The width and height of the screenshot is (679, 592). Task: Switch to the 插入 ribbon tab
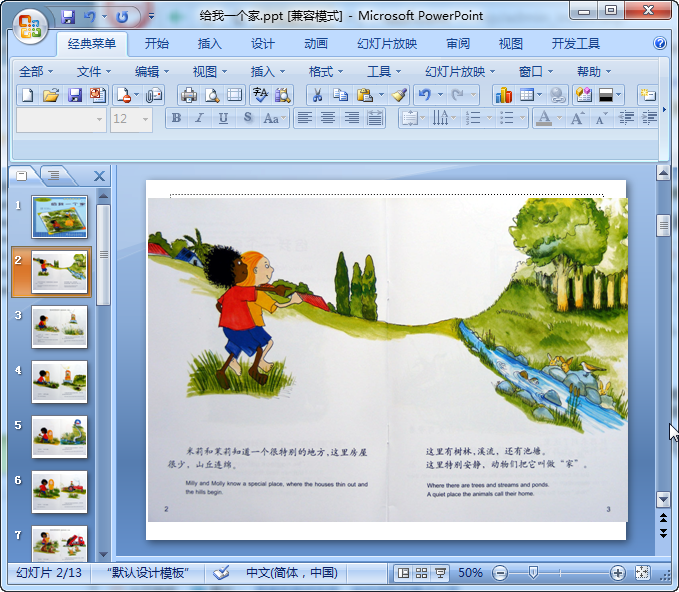click(210, 43)
